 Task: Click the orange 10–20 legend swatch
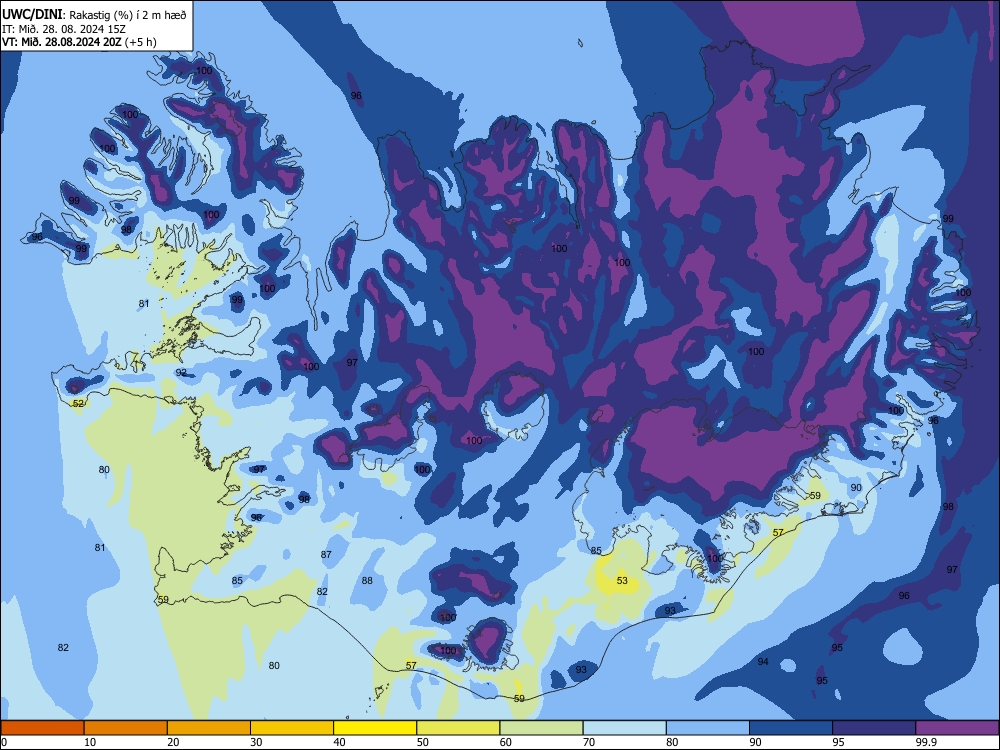(x=126, y=728)
